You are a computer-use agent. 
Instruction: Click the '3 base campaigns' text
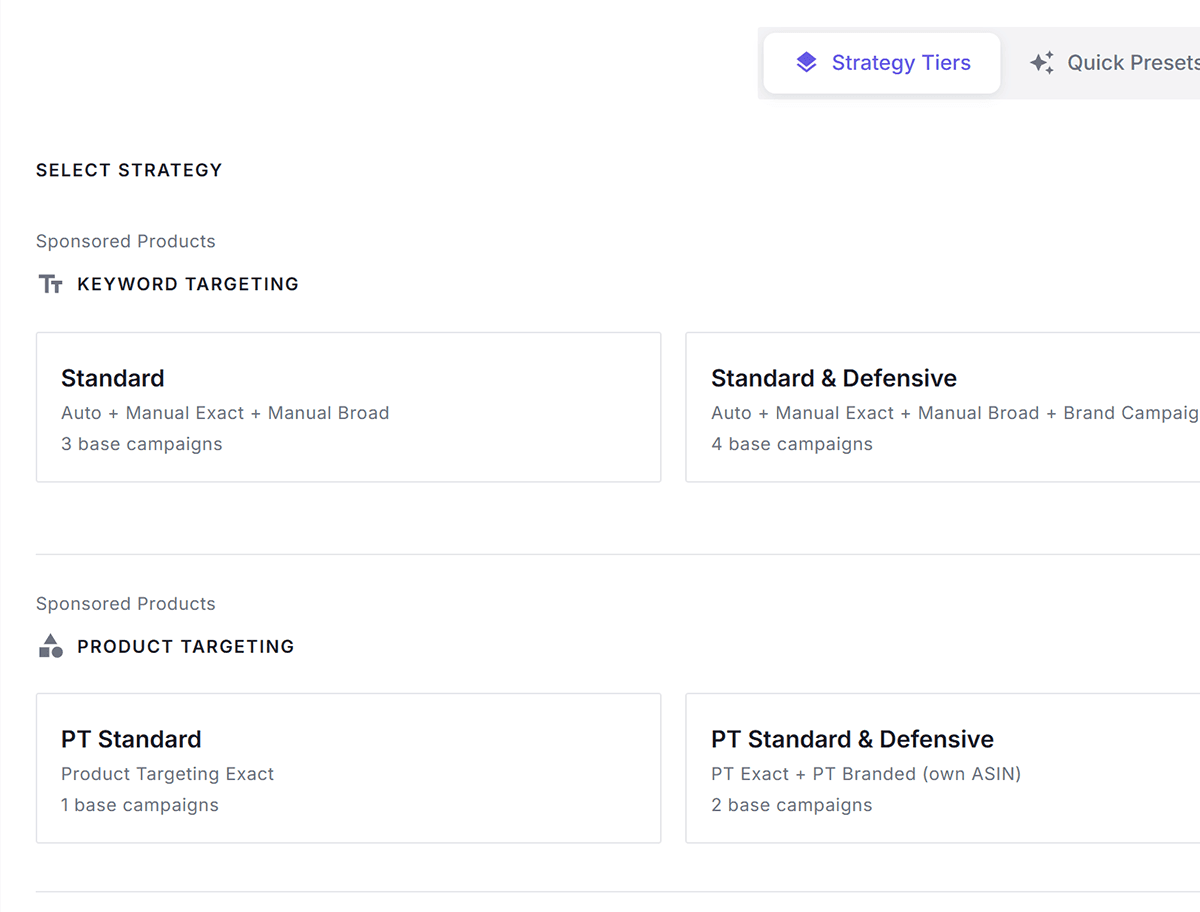coord(141,444)
